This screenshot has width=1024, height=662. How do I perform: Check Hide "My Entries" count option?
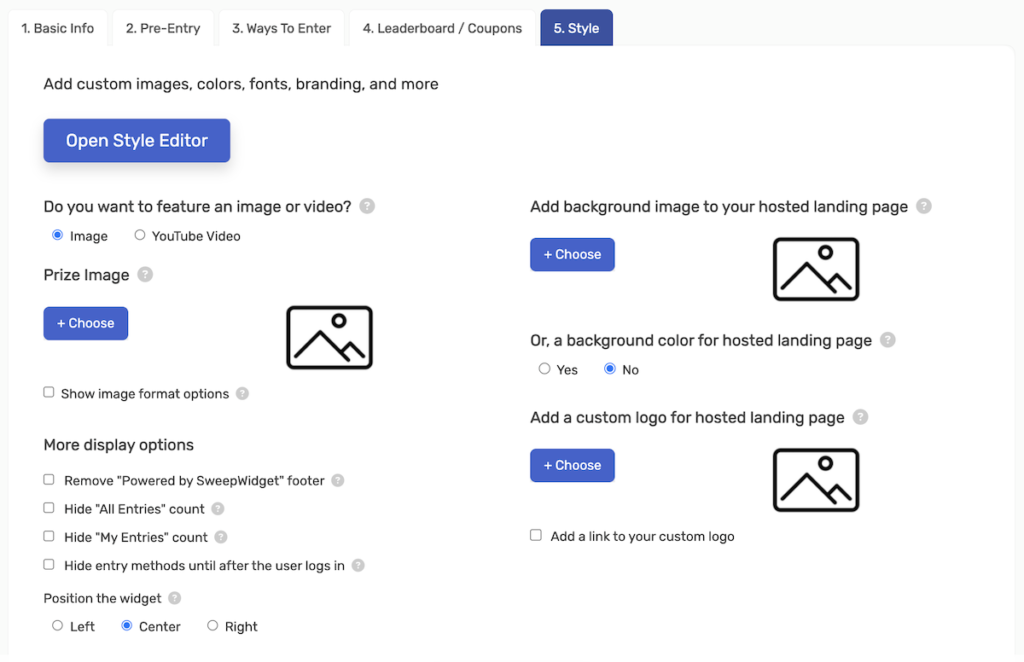[x=49, y=536]
